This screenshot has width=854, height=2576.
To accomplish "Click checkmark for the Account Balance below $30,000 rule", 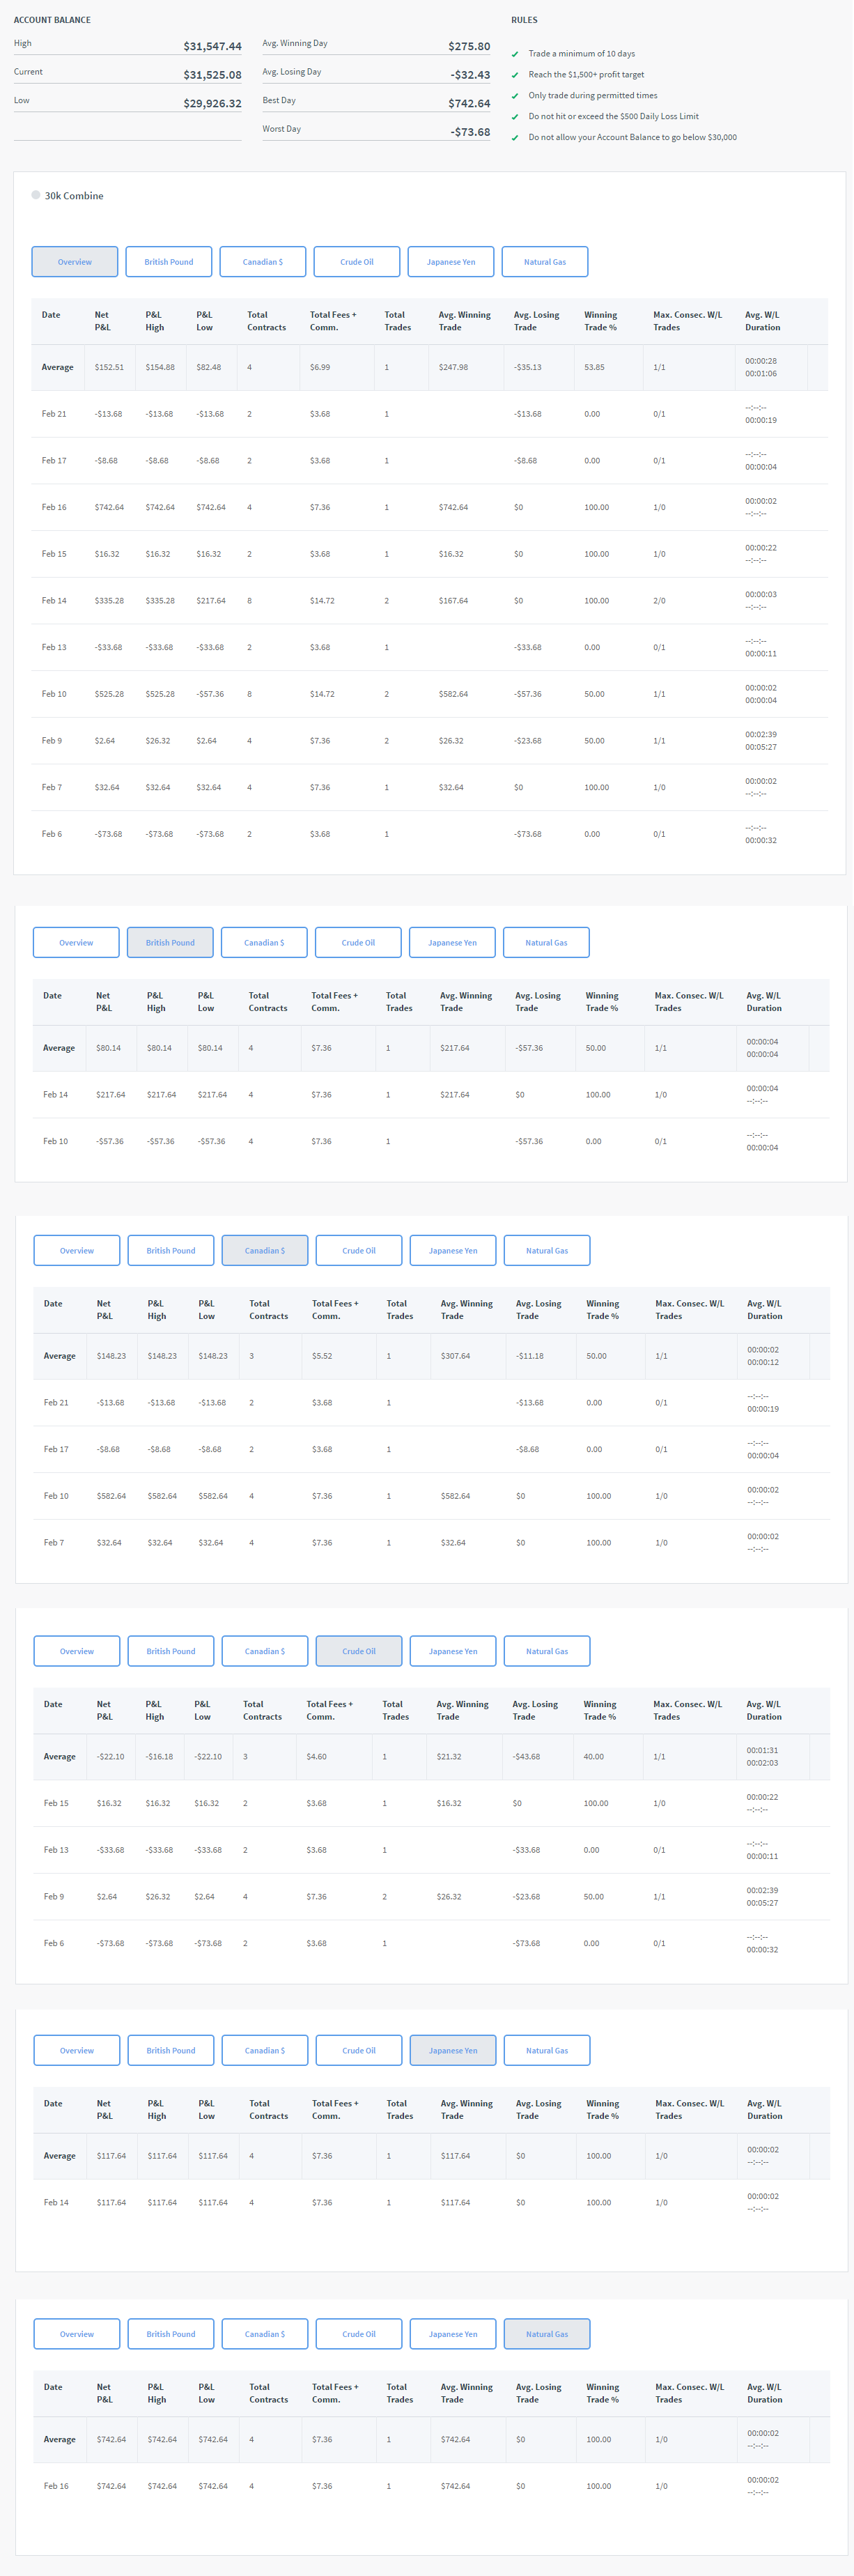I will coord(515,138).
